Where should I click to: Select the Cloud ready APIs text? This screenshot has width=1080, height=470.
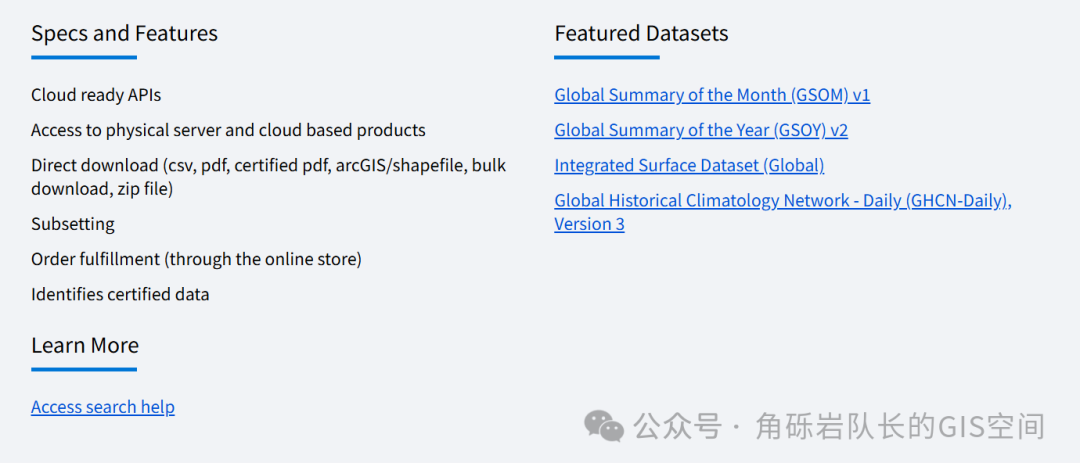point(96,95)
